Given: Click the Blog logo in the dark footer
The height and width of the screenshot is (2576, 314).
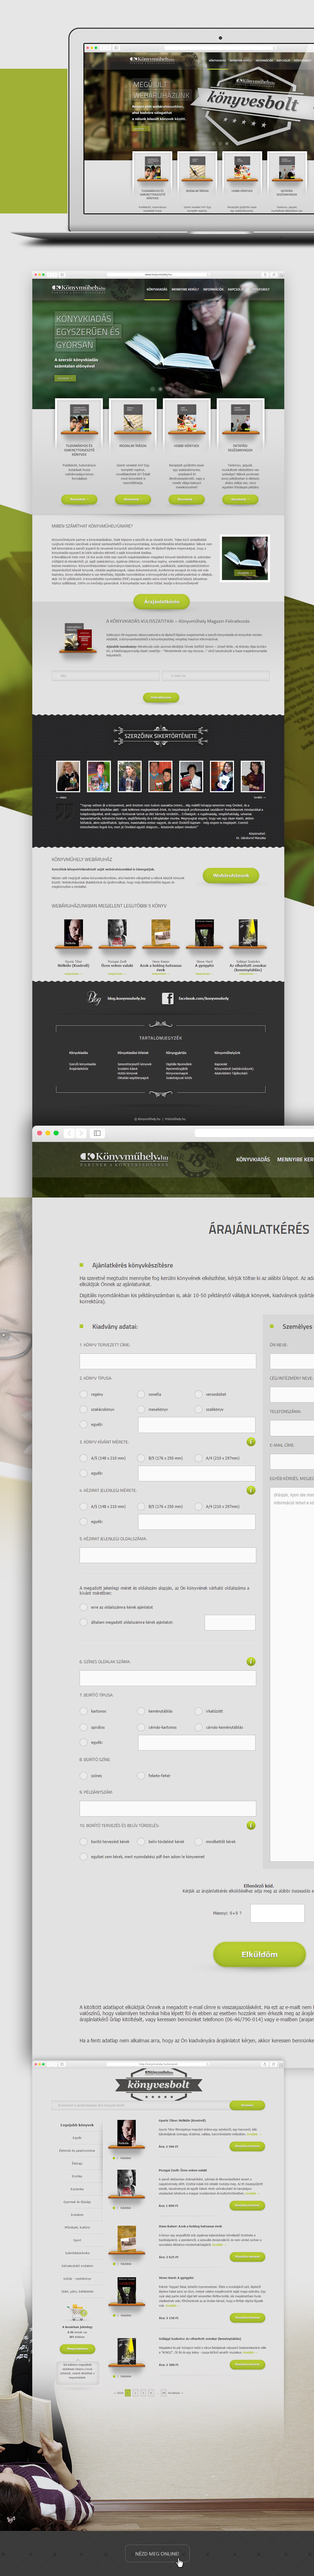Looking at the screenshot, I should 94,998.
